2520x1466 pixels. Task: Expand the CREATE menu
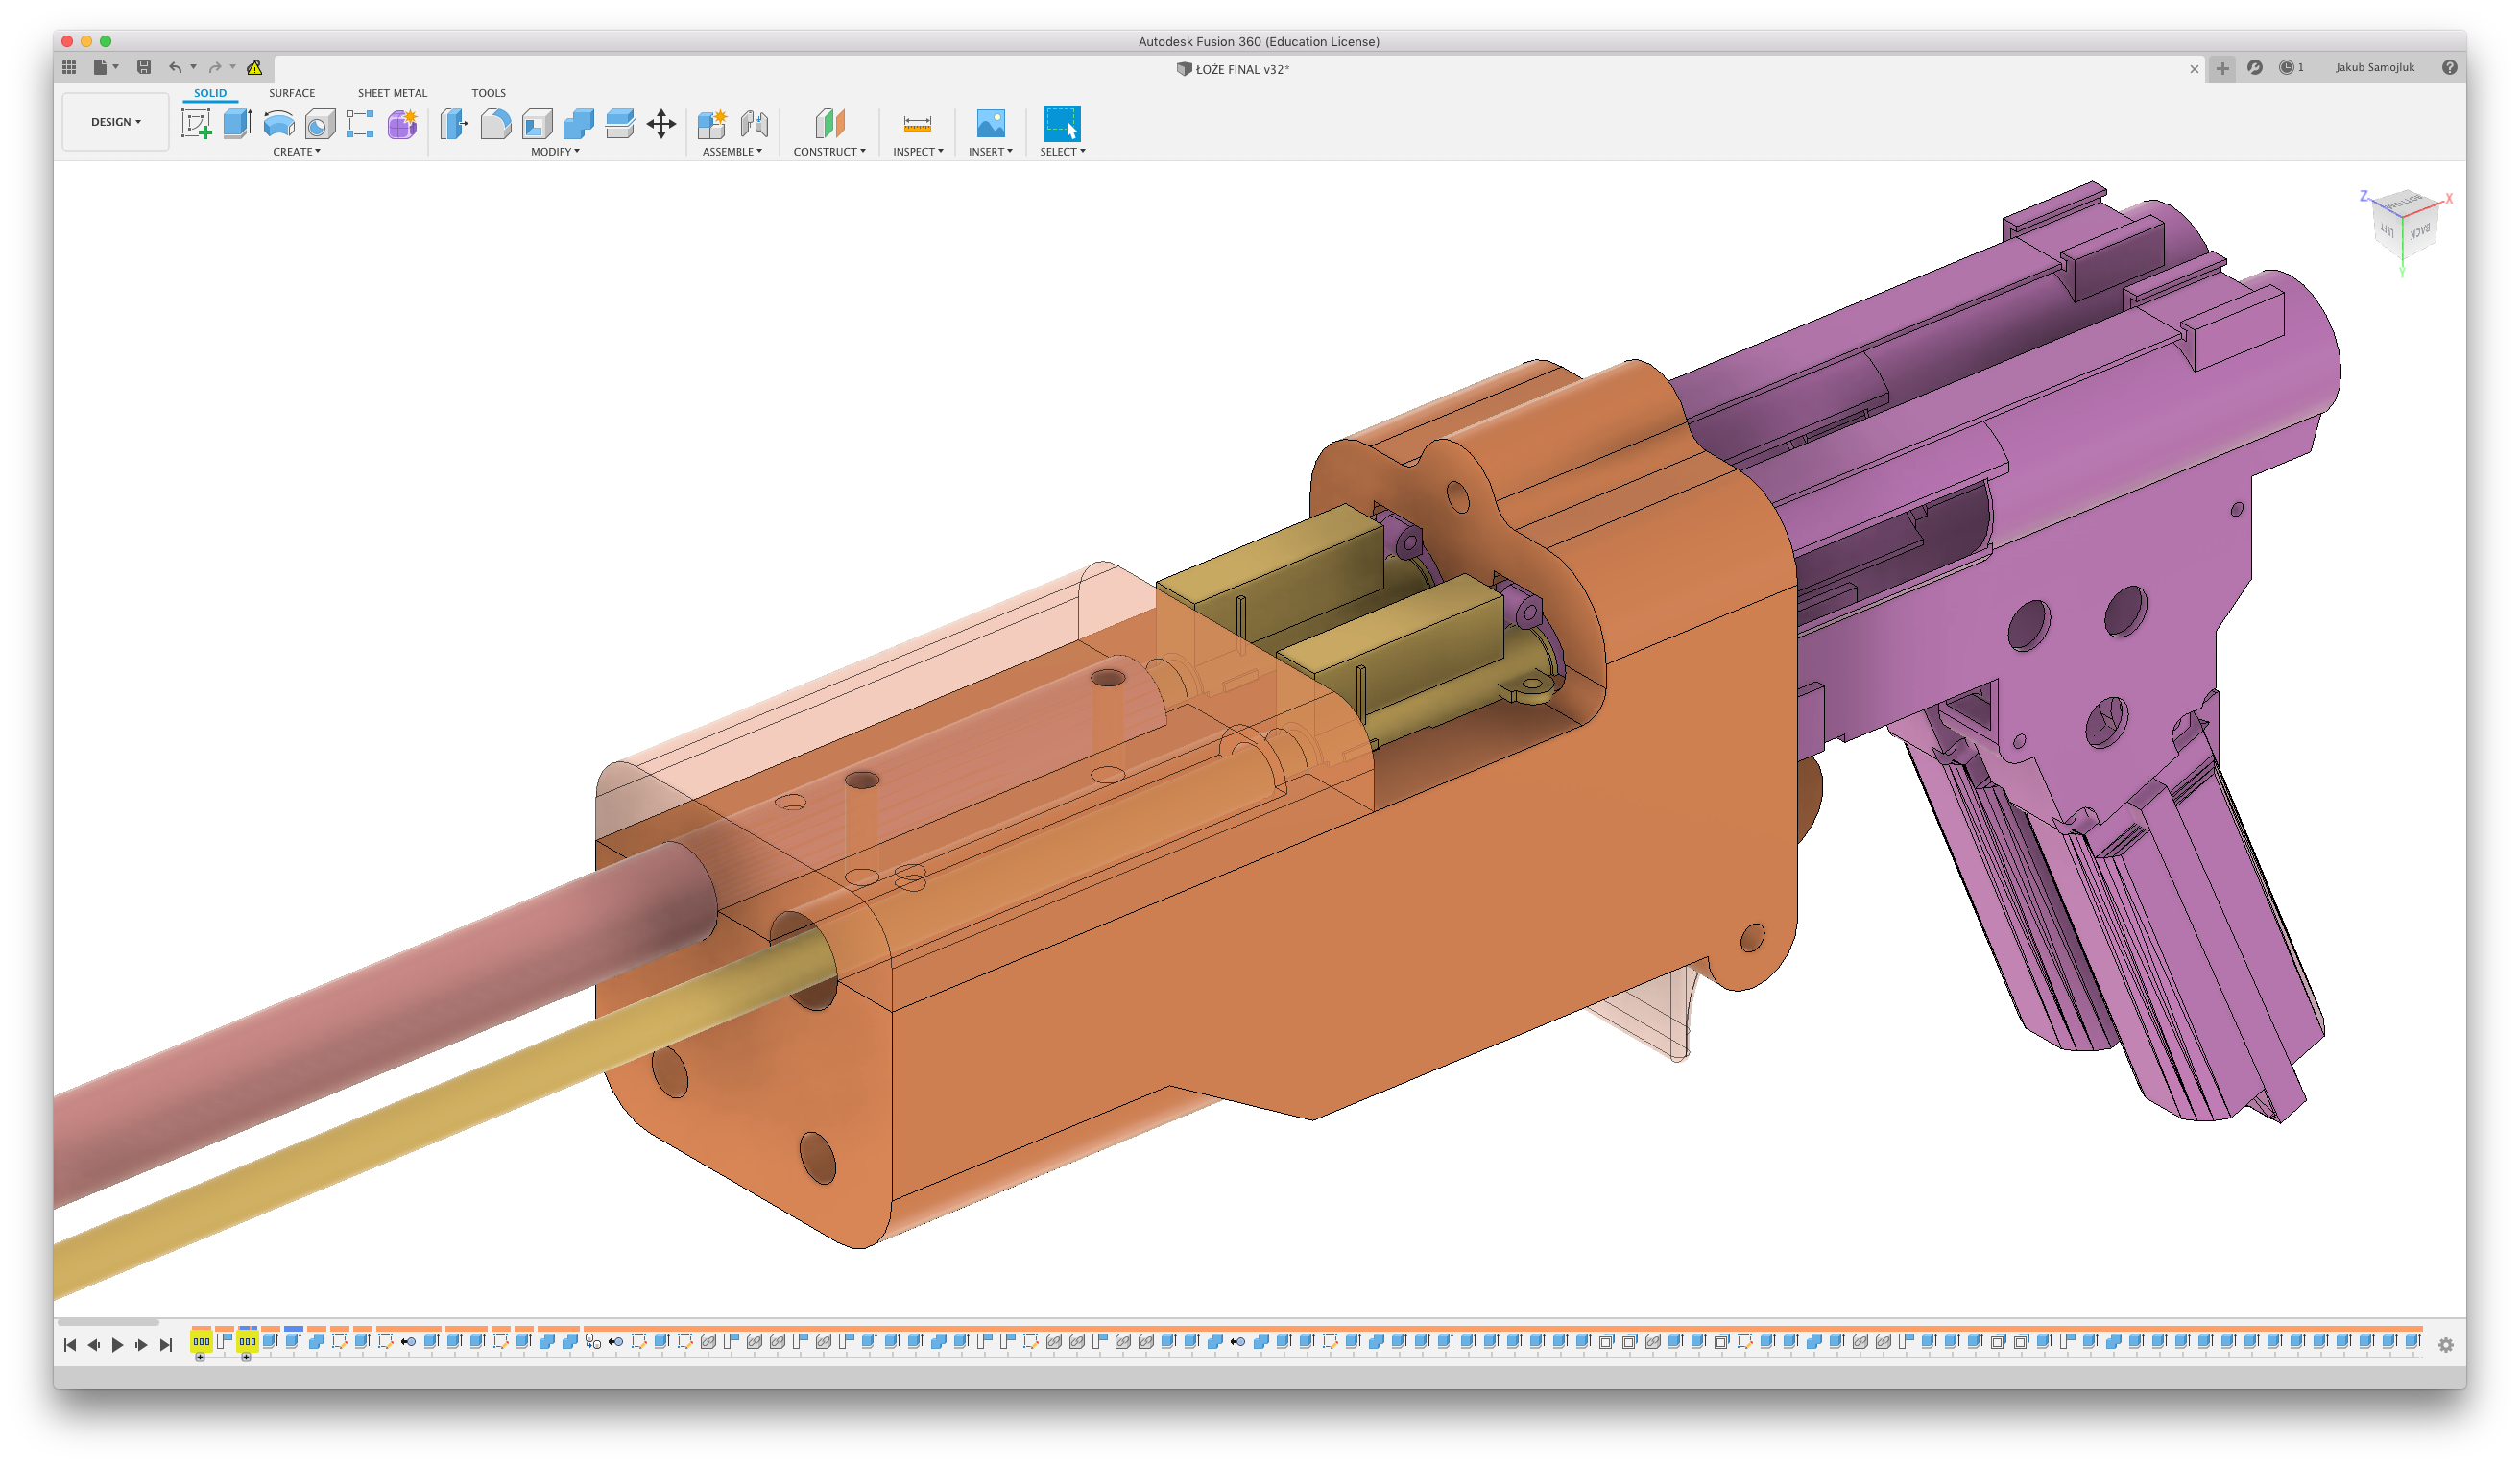(297, 152)
